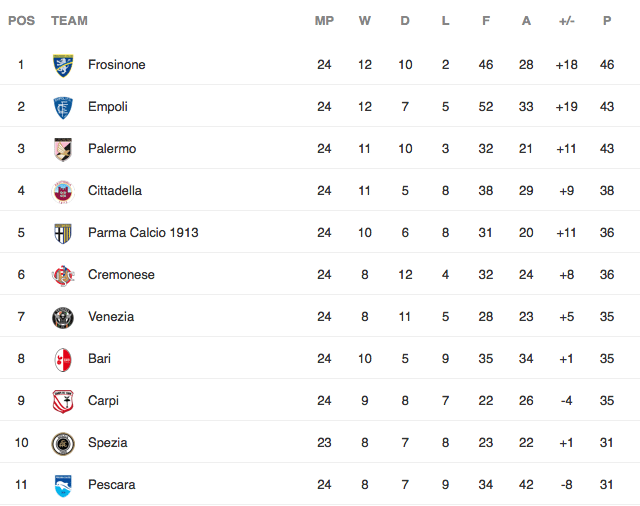This screenshot has width=640, height=506.
Task: Open the Empoli team name link
Action: click(x=107, y=107)
